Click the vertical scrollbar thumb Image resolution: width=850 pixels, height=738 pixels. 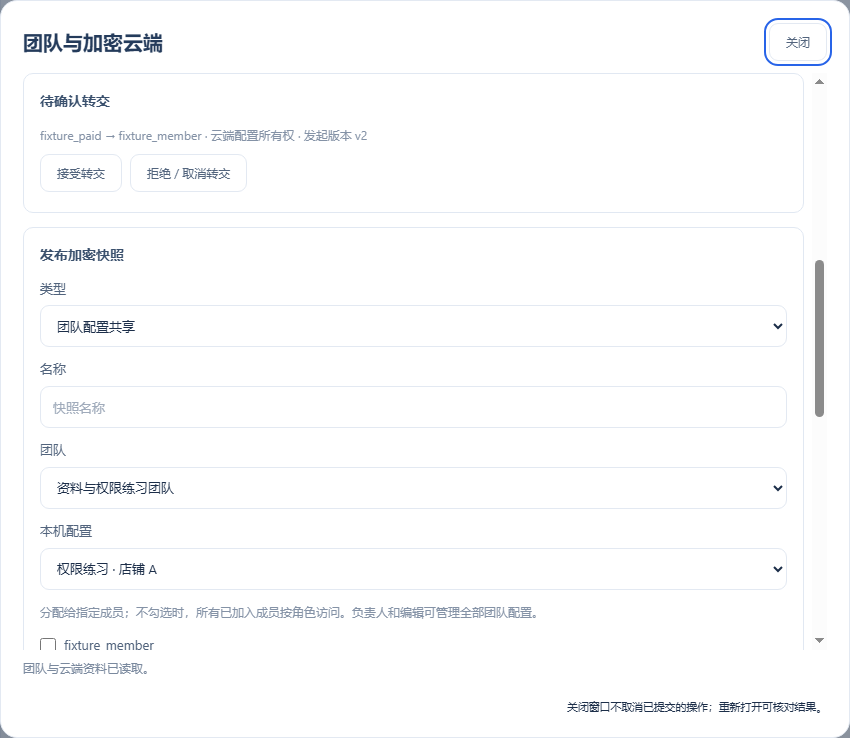point(820,338)
